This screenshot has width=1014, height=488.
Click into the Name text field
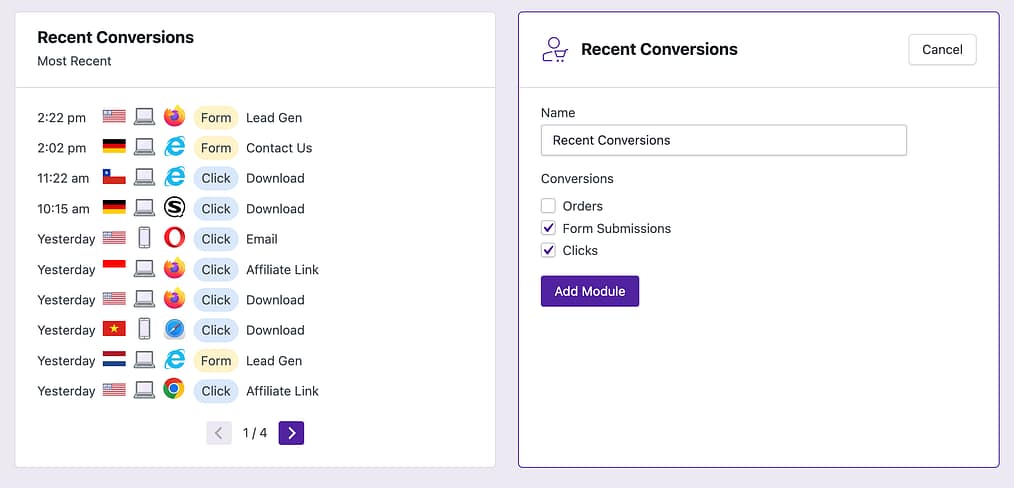pos(723,140)
